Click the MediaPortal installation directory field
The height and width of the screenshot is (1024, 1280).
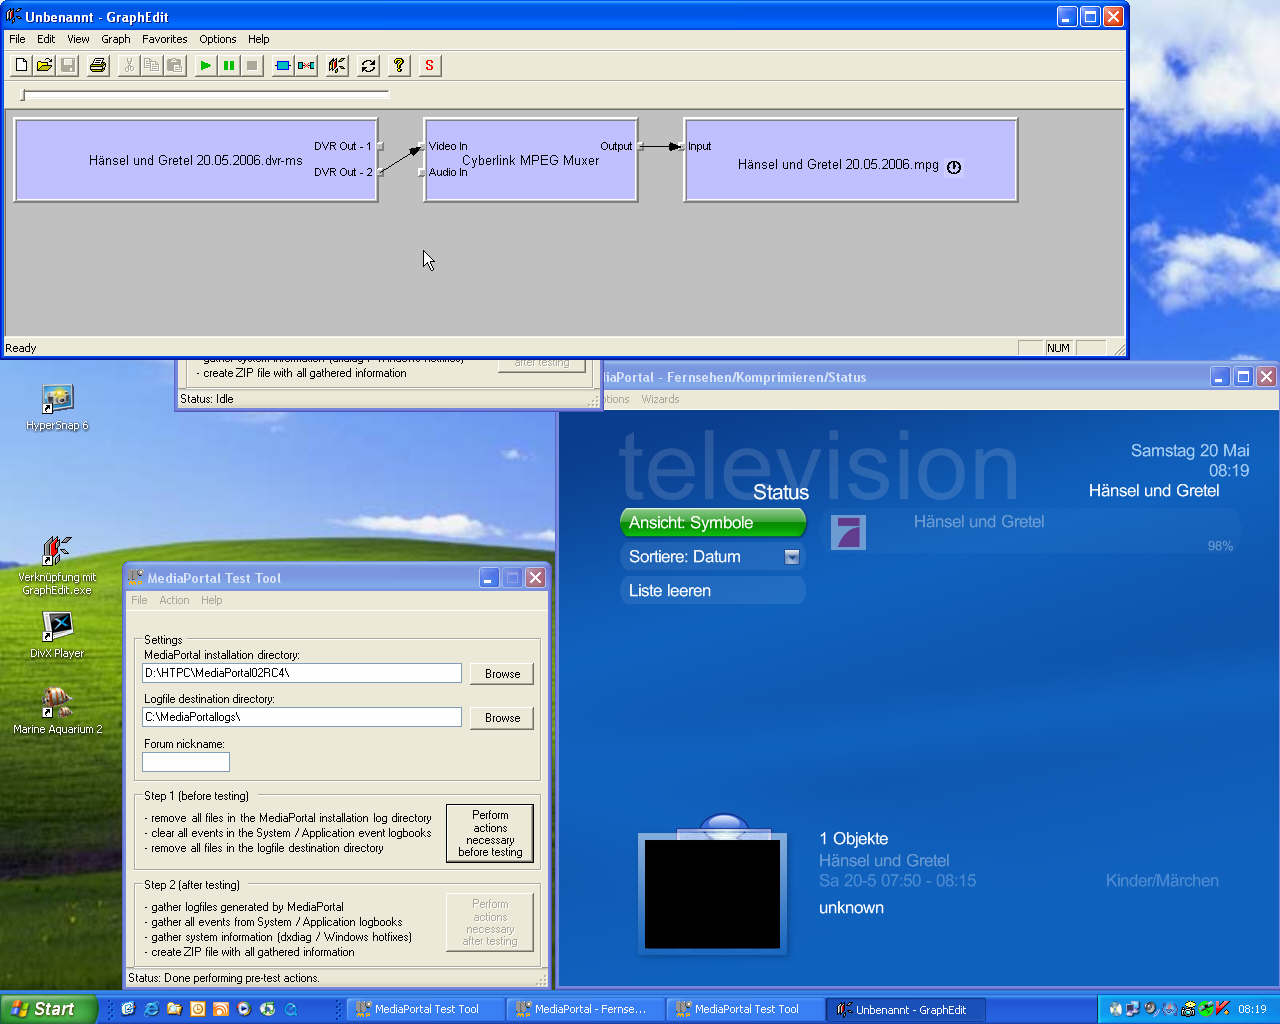coord(302,673)
